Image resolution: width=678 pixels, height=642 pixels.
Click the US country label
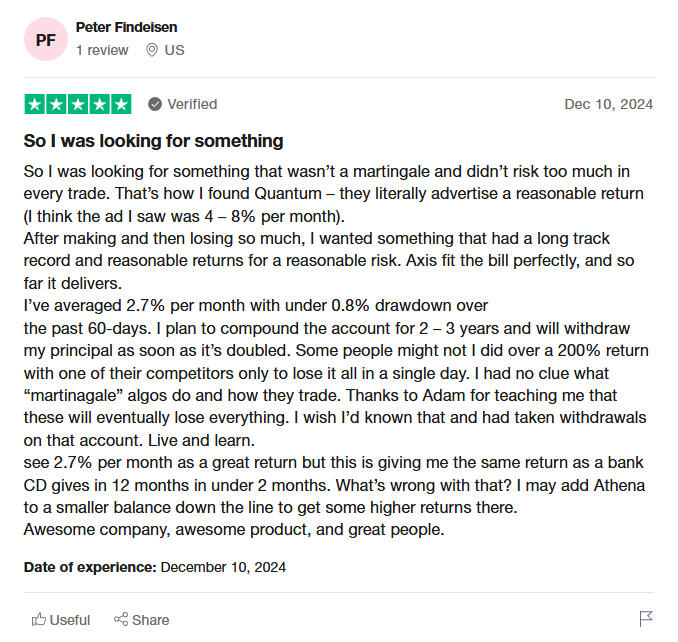click(x=174, y=50)
